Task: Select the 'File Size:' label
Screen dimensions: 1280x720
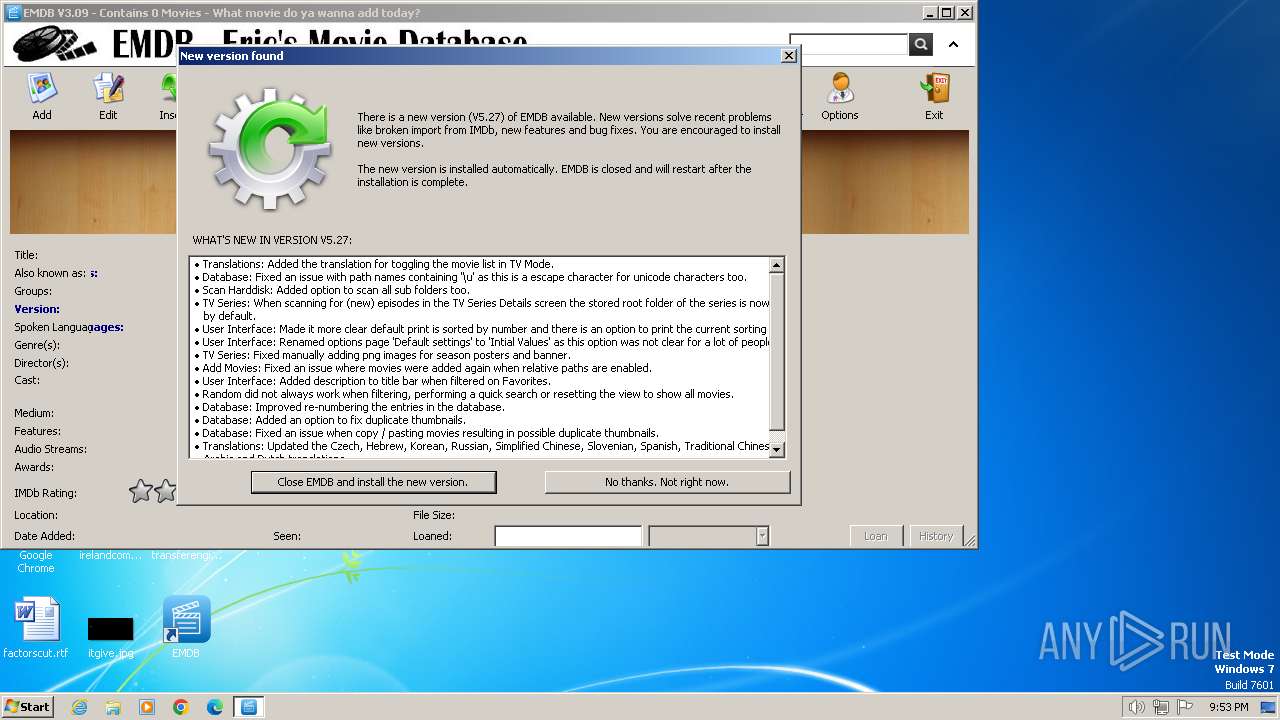Action: point(434,515)
